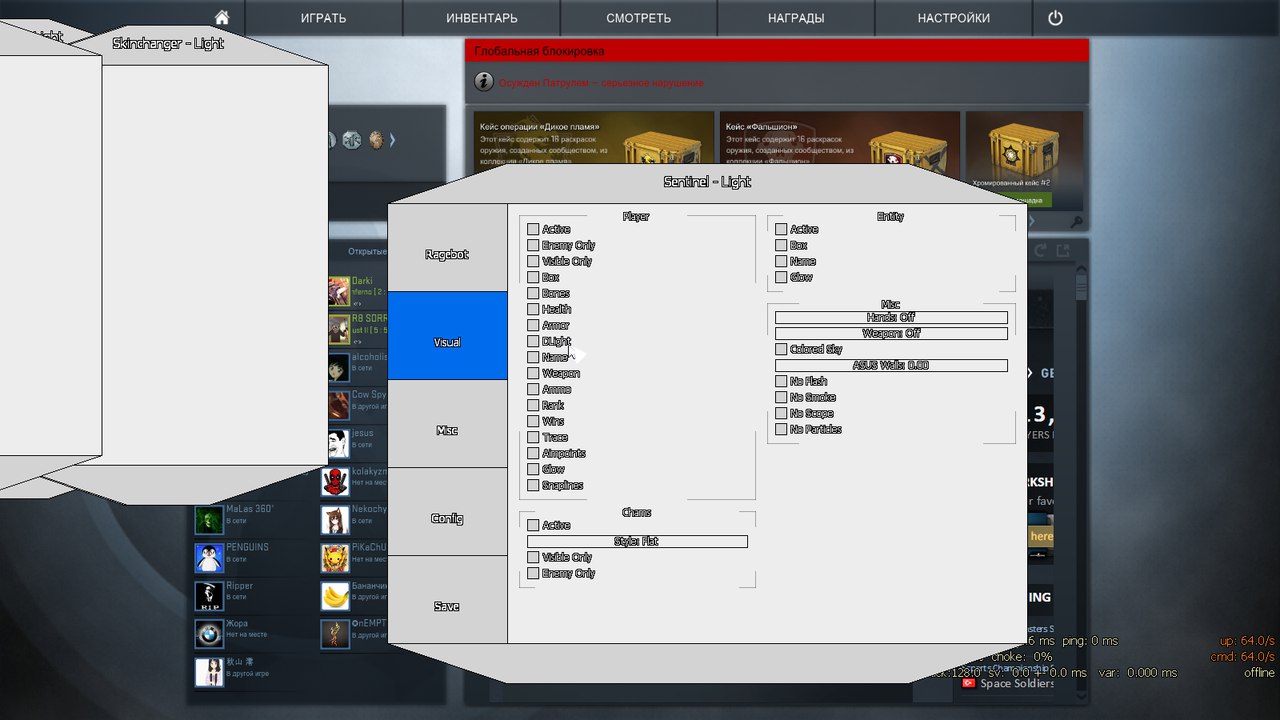Viewport: 1280px width, 720px height.
Task: Click jesus friend avatar
Action: coord(339,443)
